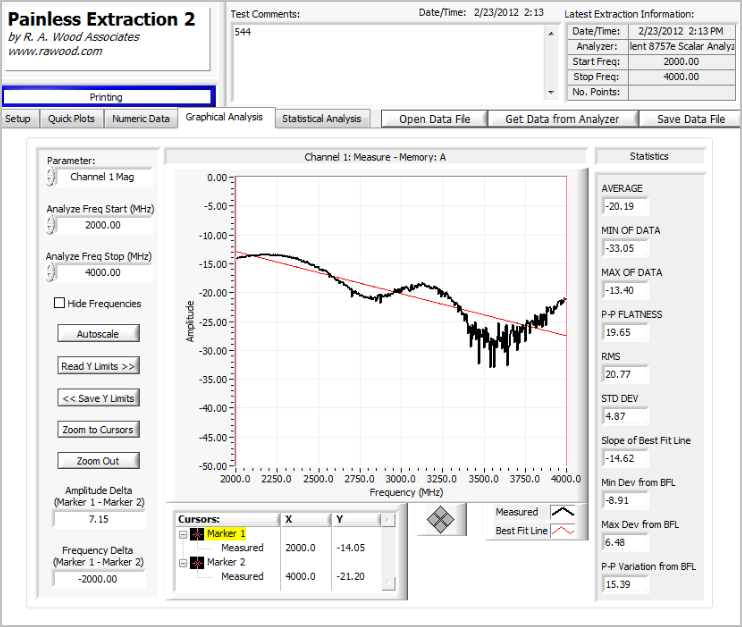
Task: Click the P-P FLATNESS value 19.65
Action: click(625, 332)
